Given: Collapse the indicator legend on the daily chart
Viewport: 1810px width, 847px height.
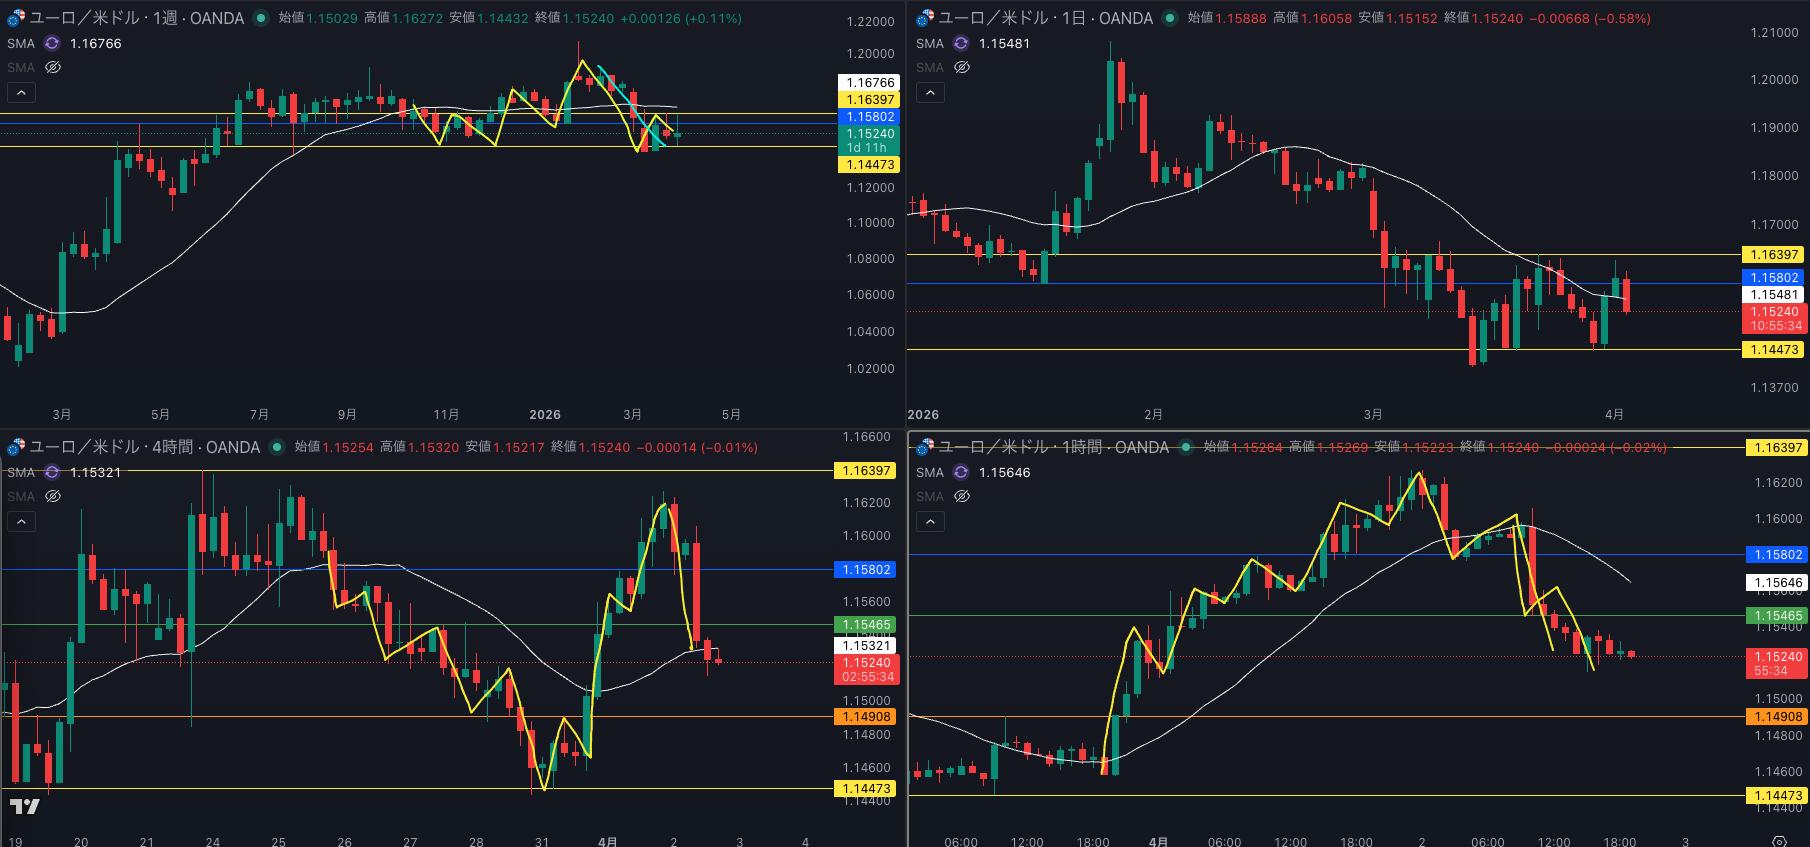Looking at the screenshot, I should [x=930, y=92].
